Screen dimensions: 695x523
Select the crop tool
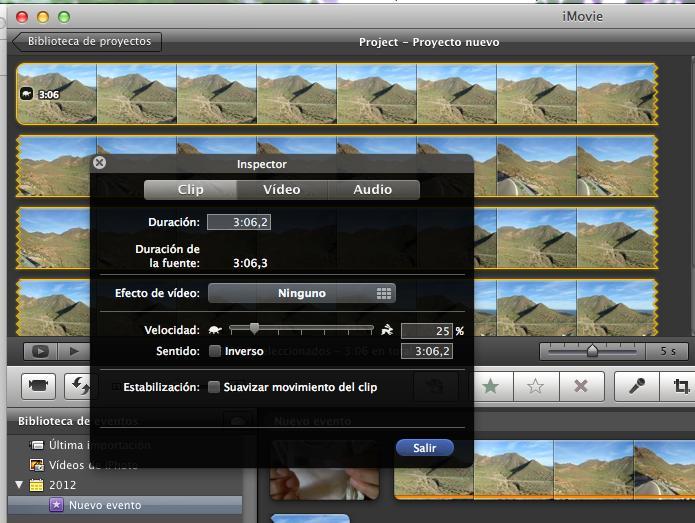click(681, 386)
